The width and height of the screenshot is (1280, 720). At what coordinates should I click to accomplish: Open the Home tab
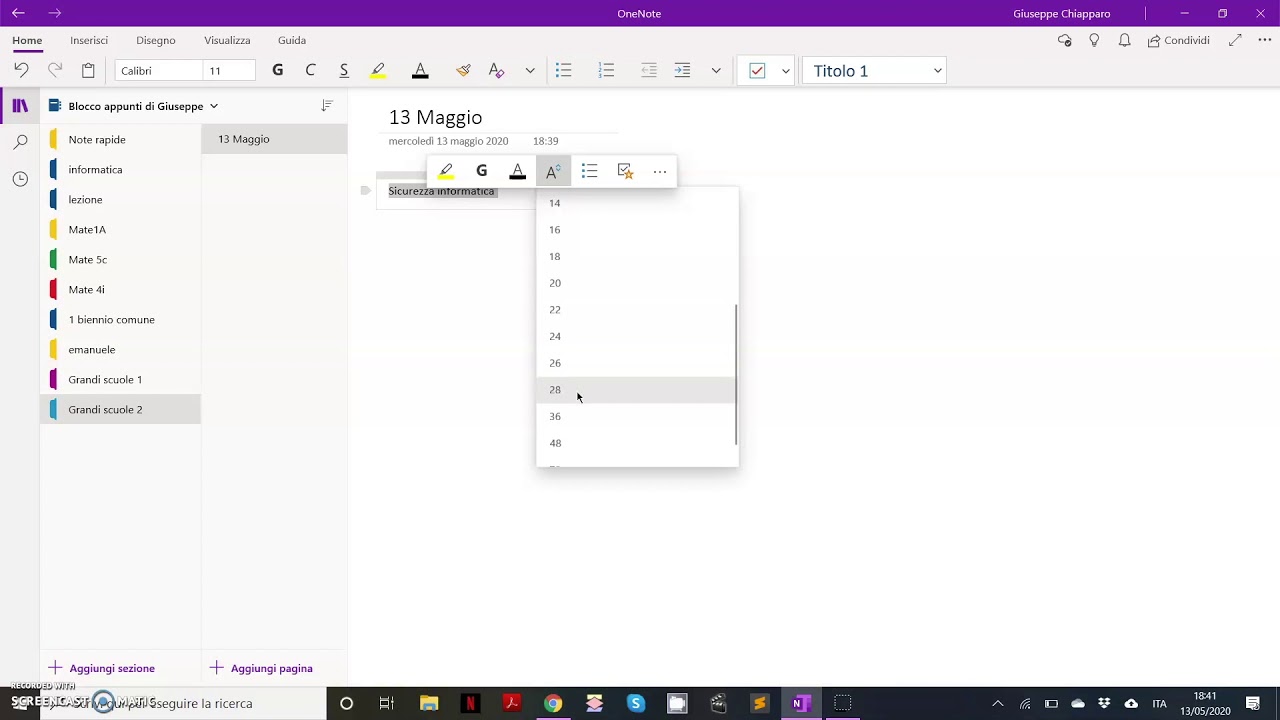[x=27, y=40]
